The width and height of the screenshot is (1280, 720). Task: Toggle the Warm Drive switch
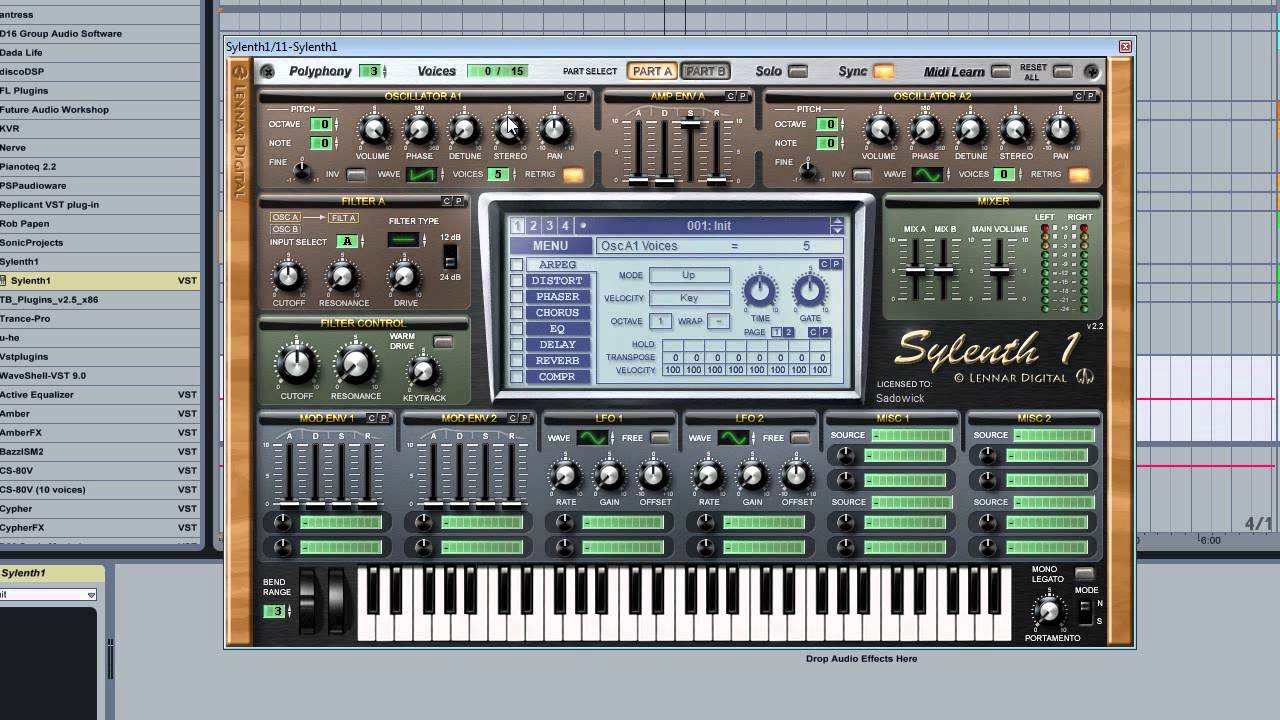tap(443, 342)
